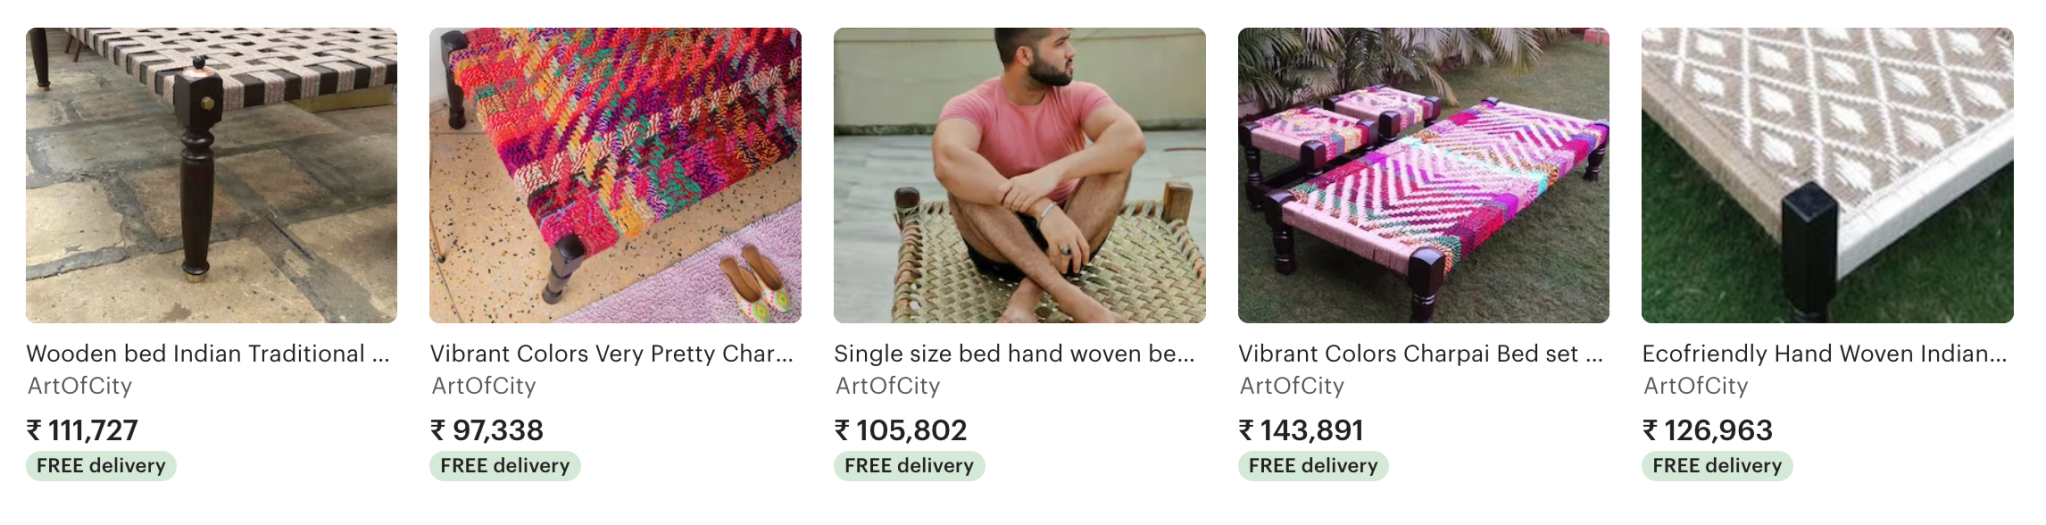Select the ₹ 97,338 price
This screenshot has height=525, width=2046.
[x=487, y=431]
